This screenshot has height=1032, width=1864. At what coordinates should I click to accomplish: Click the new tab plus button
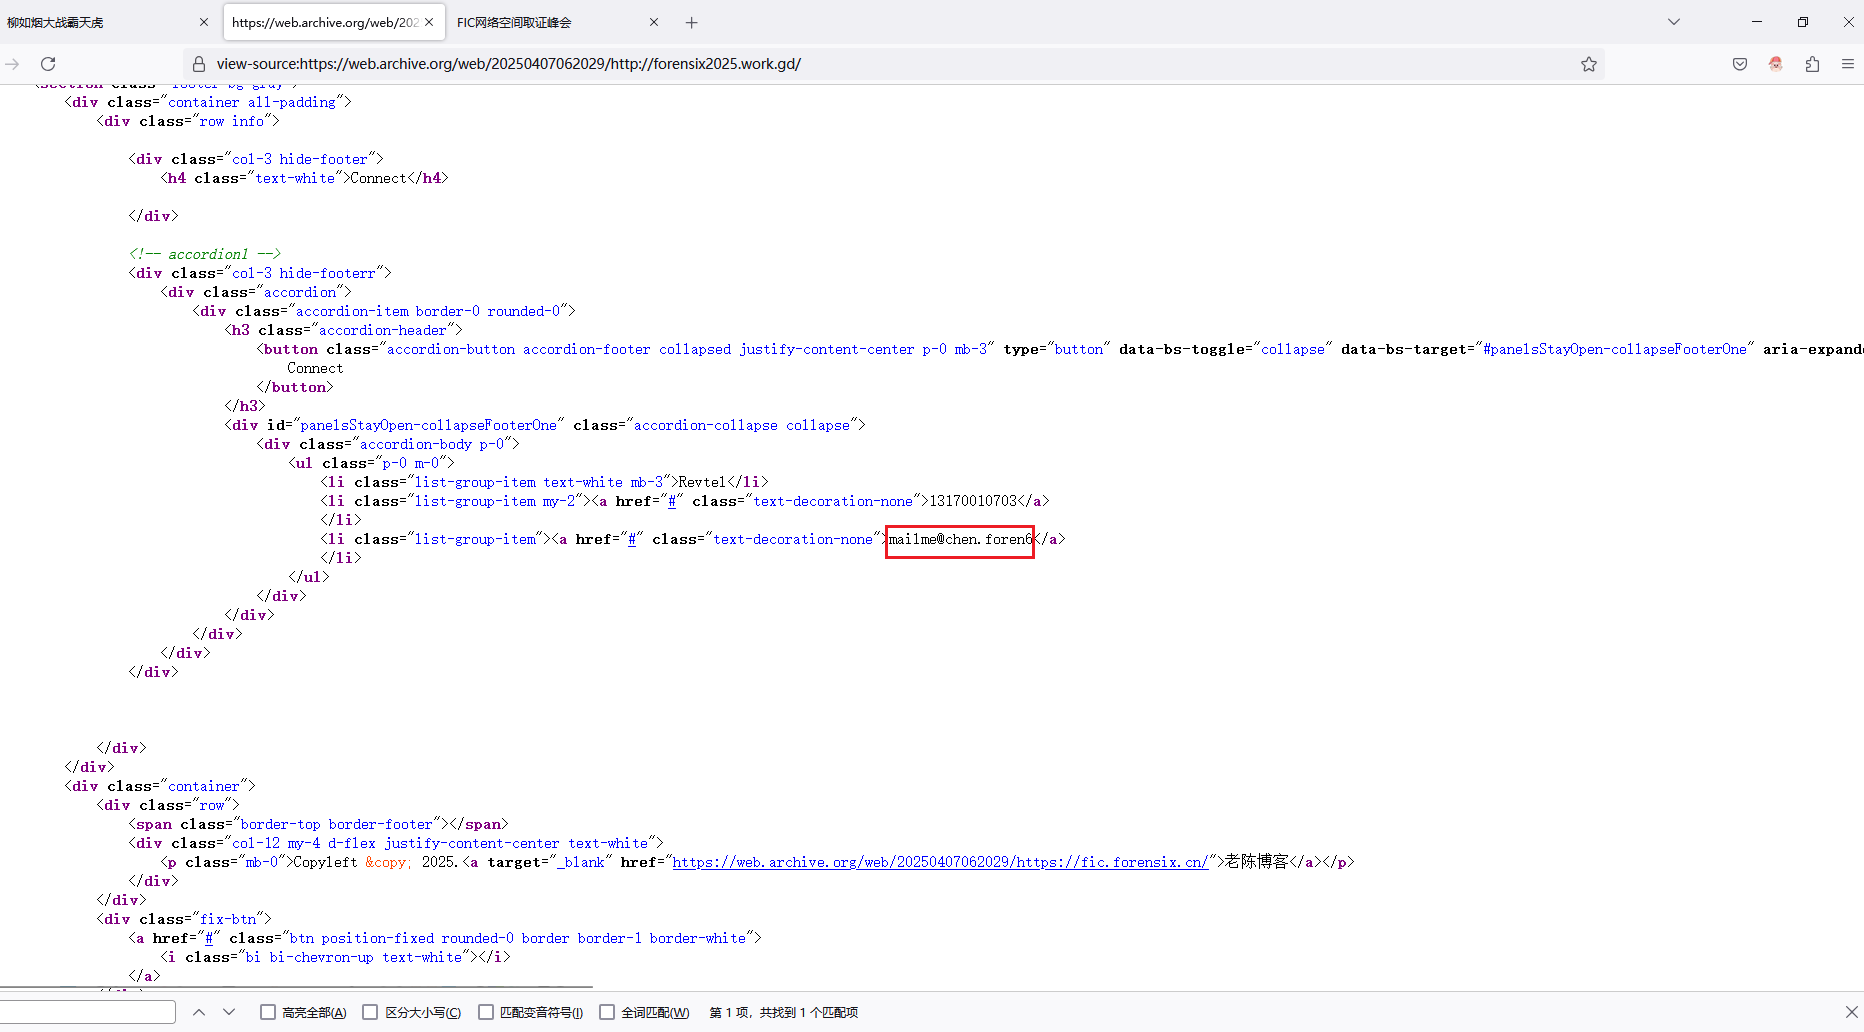coord(691,22)
